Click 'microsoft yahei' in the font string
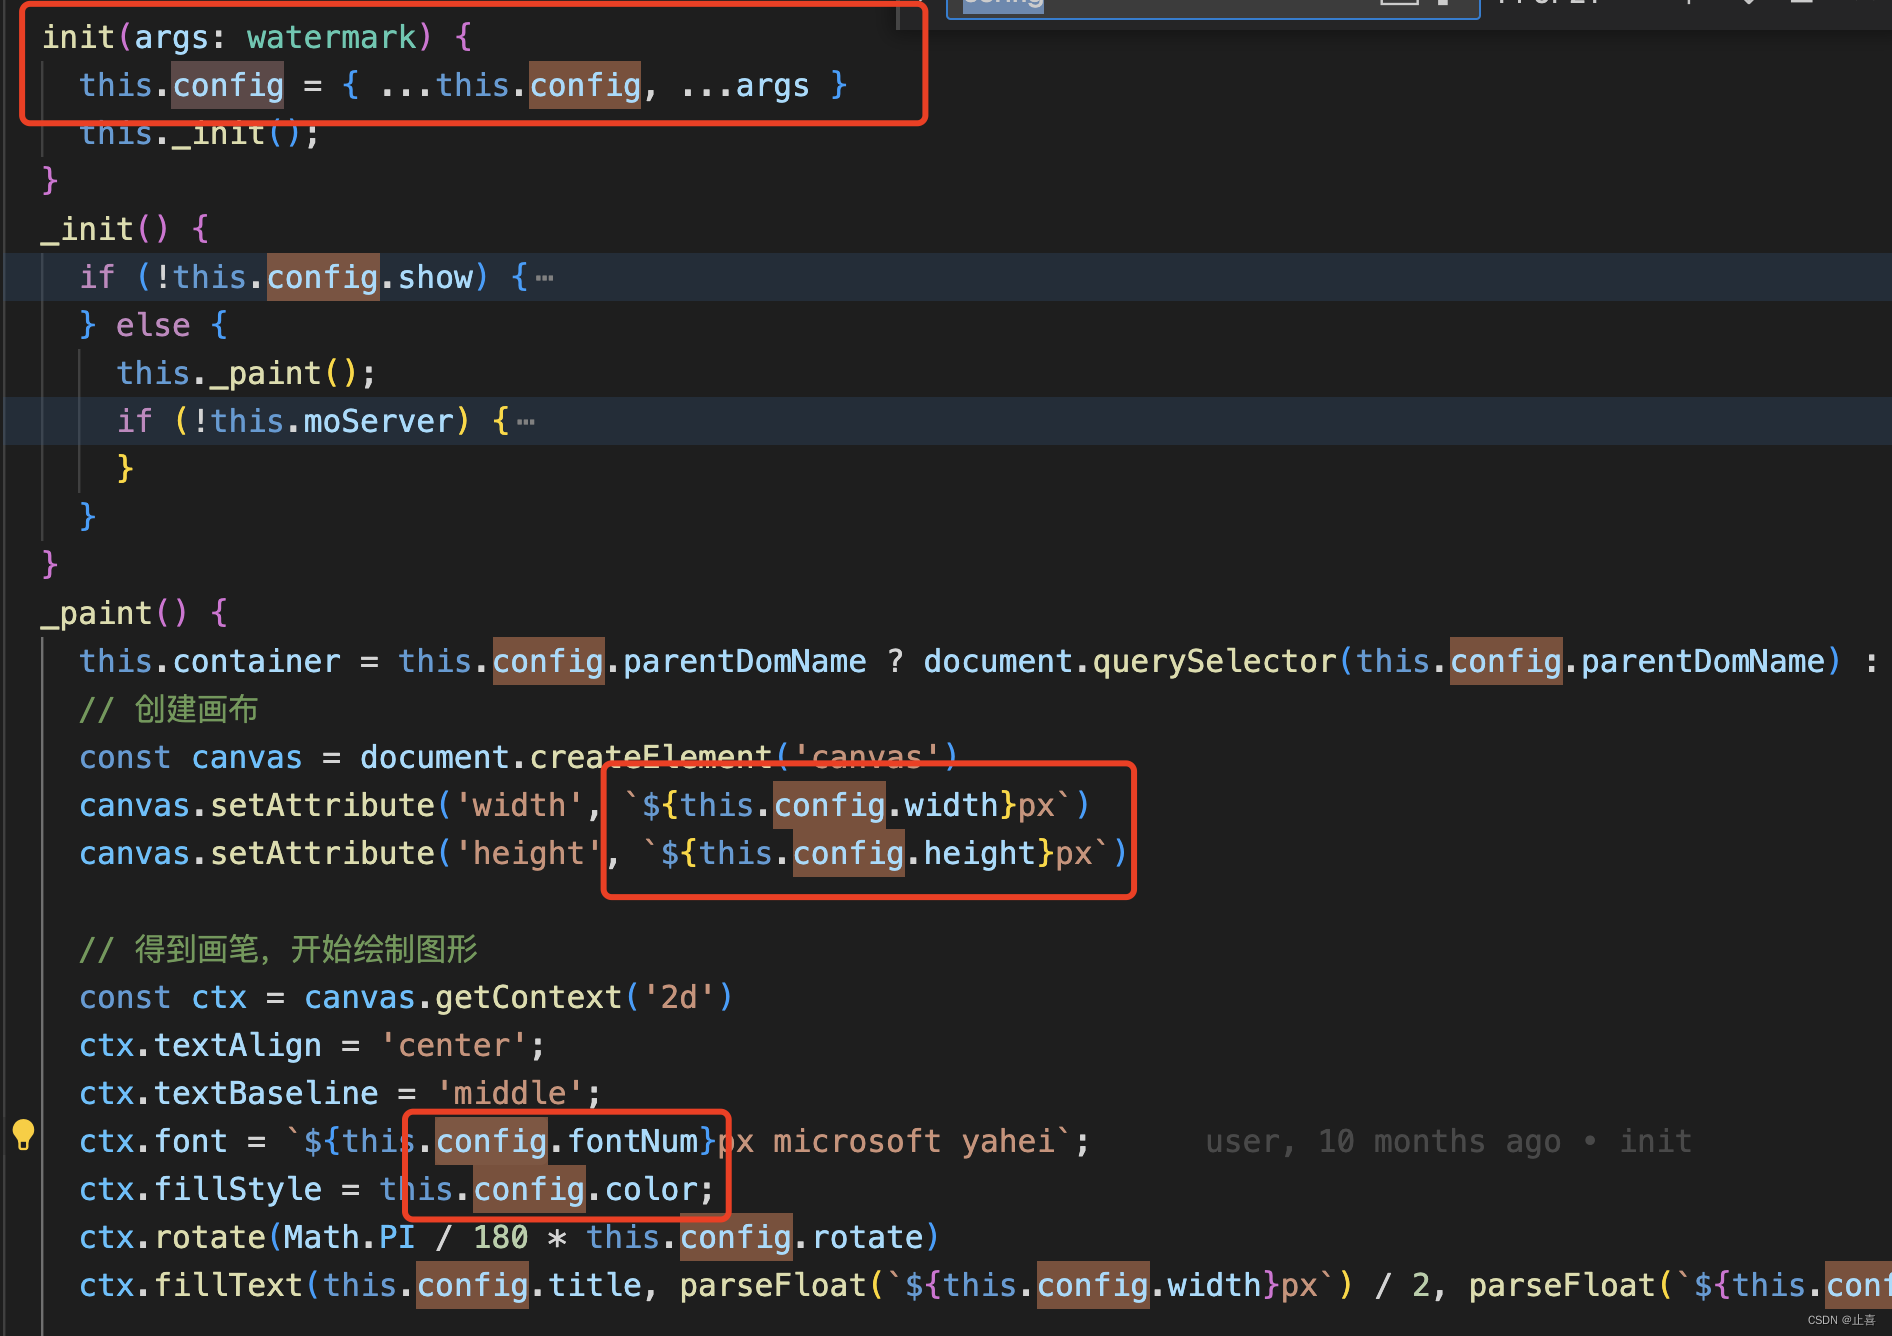1892x1336 pixels. point(914,1141)
